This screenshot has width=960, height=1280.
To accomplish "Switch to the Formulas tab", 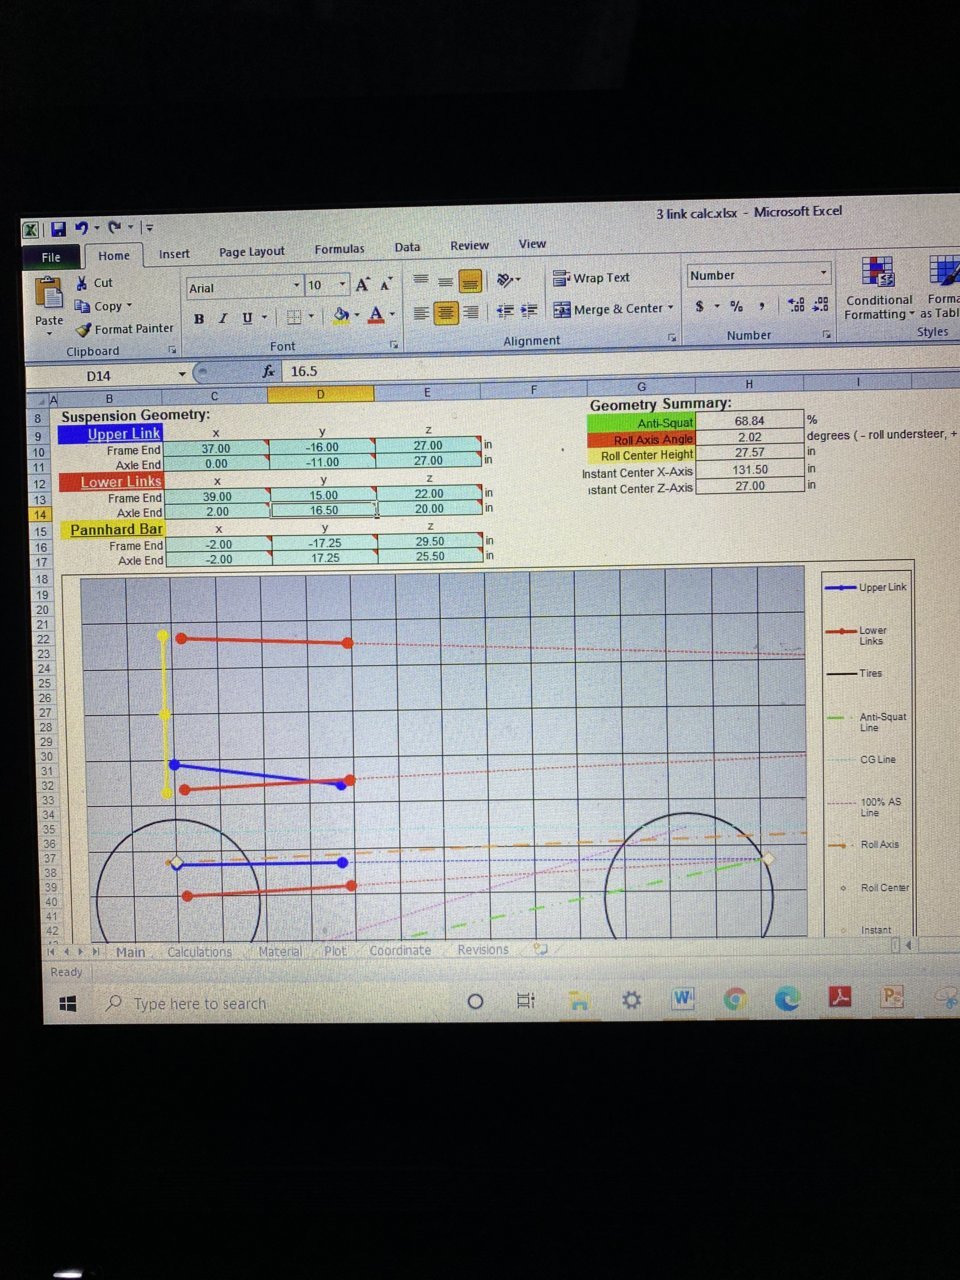I will [x=339, y=249].
